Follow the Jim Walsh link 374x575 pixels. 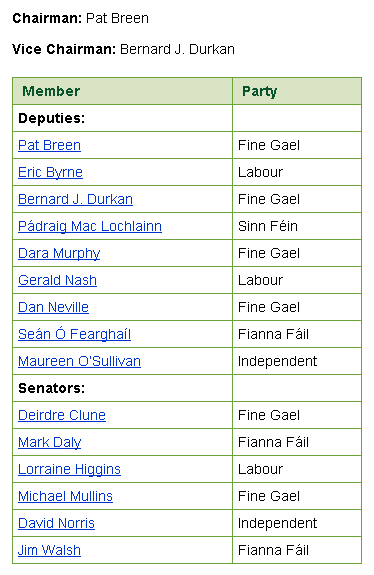coord(50,550)
